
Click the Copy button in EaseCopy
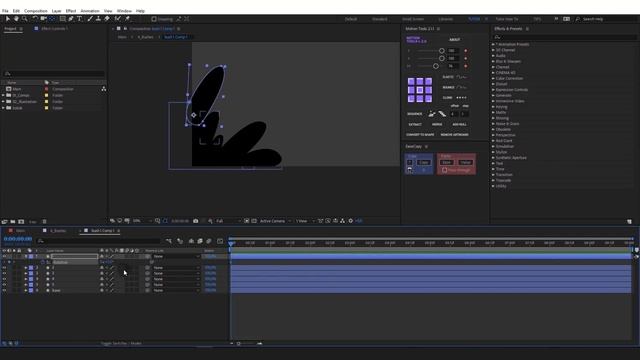click(x=424, y=162)
